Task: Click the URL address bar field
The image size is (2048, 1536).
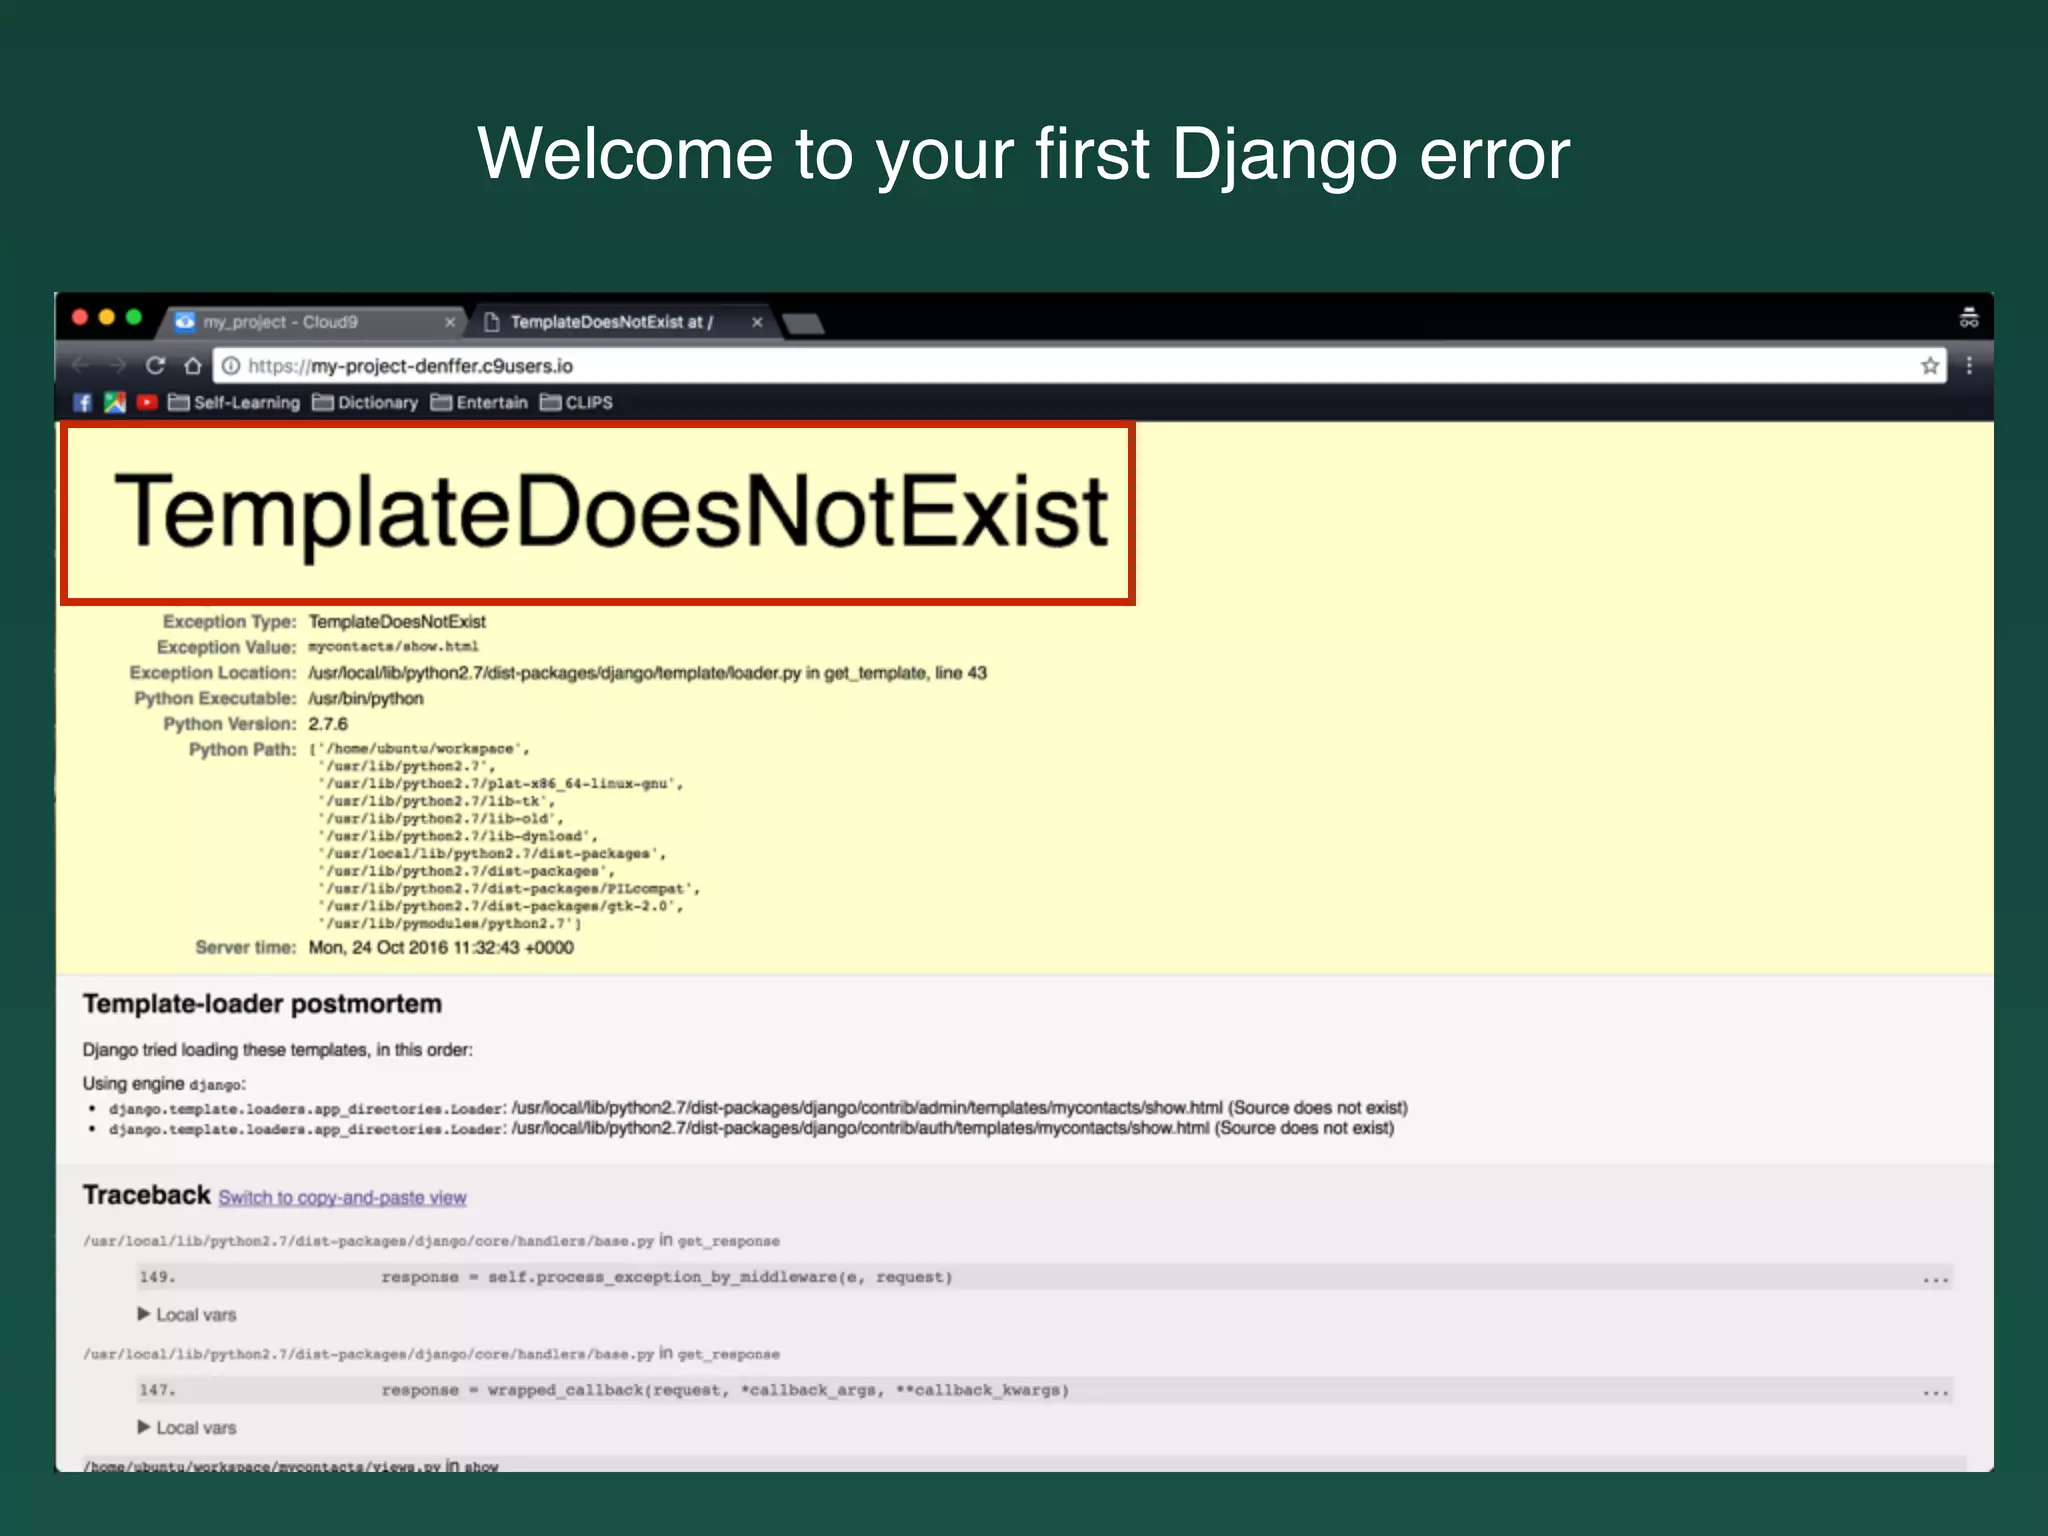Action: click(x=1000, y=366)
